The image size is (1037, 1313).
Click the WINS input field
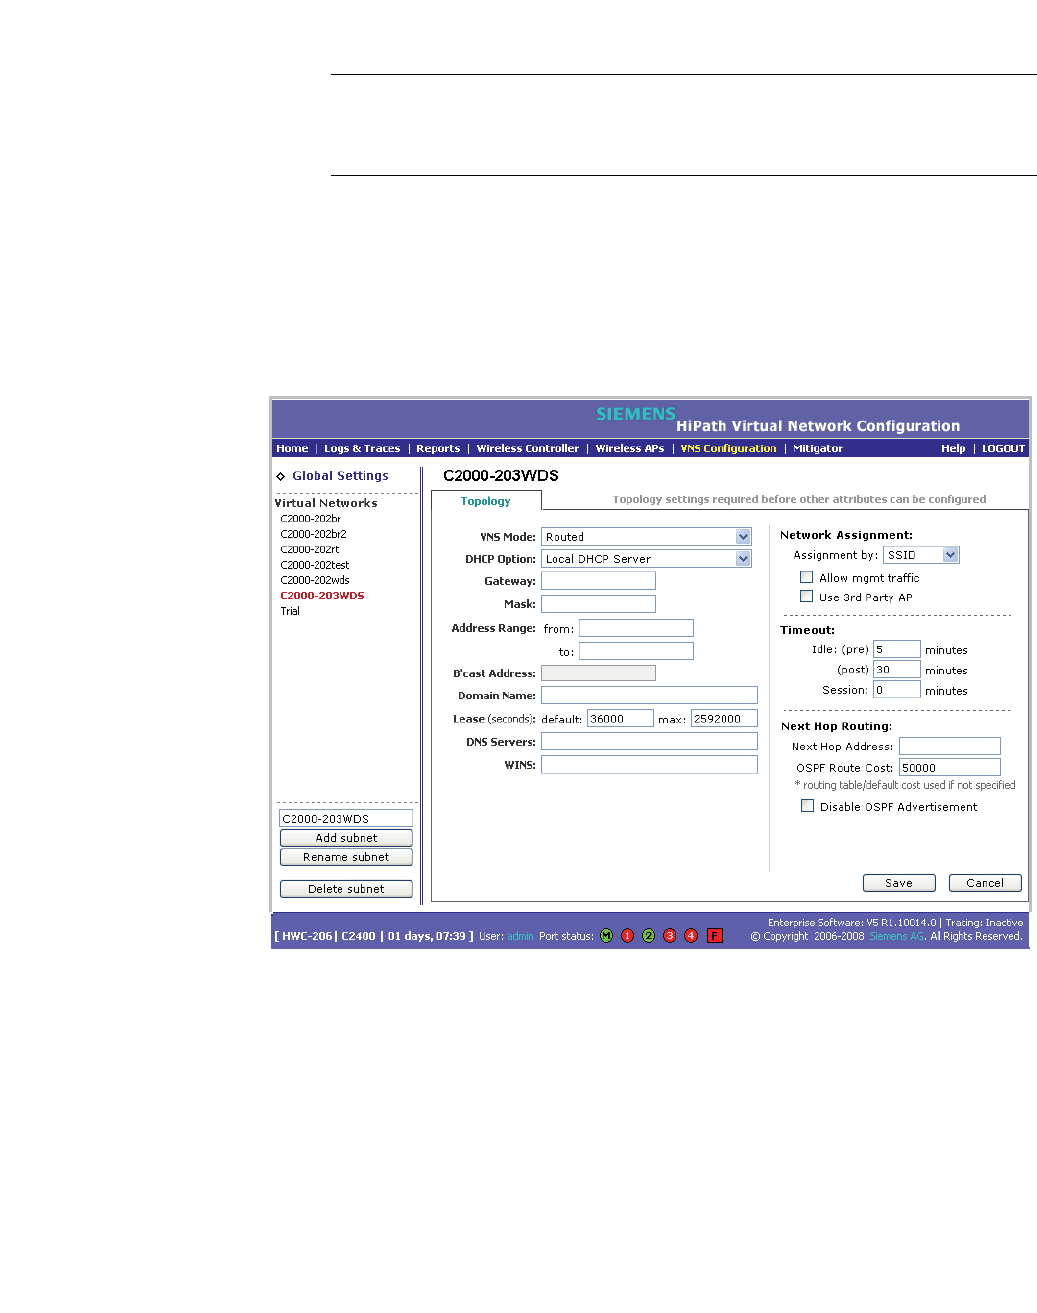tap(649, 764)
